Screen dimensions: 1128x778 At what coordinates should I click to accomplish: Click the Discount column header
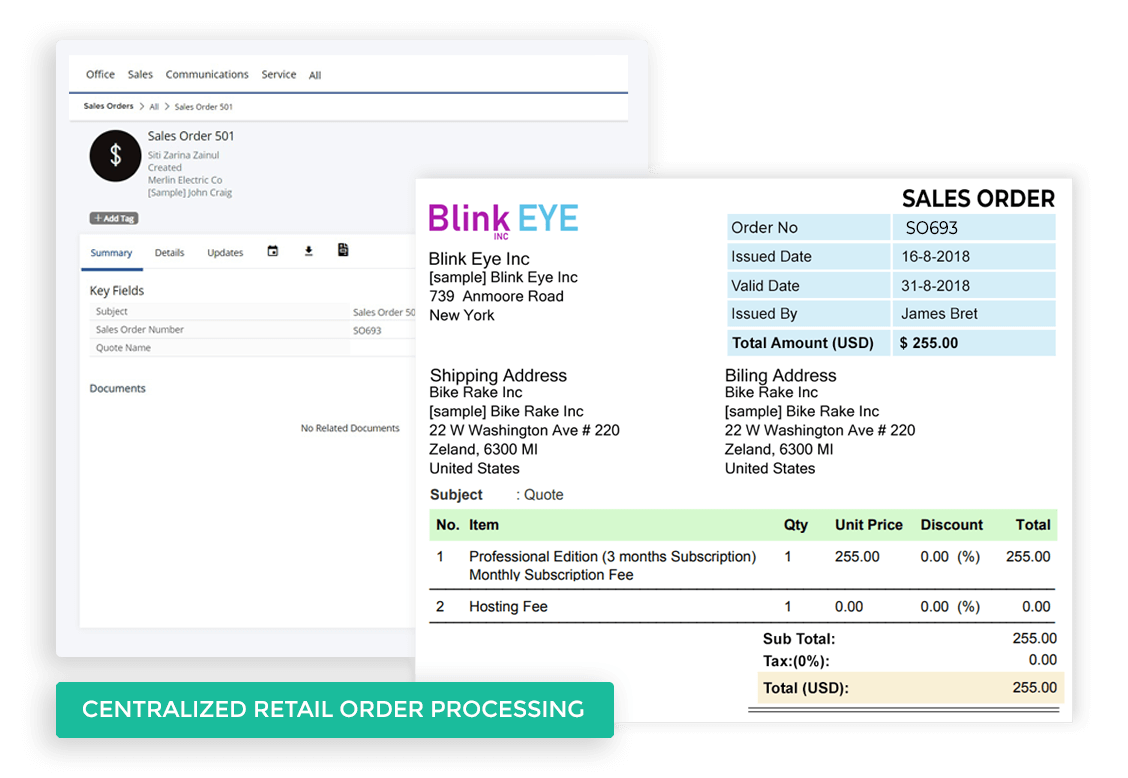(951, 525)
